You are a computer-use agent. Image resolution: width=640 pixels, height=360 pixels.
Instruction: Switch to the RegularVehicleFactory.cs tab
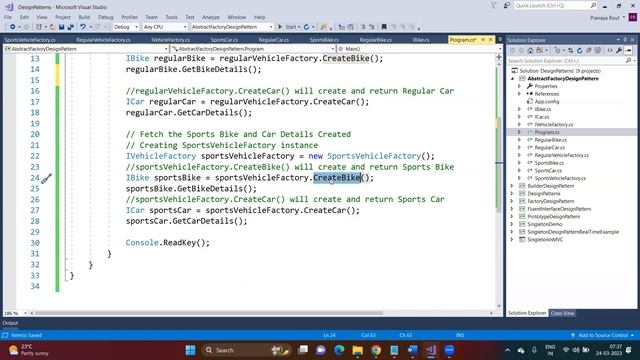(x=103, y=40)
